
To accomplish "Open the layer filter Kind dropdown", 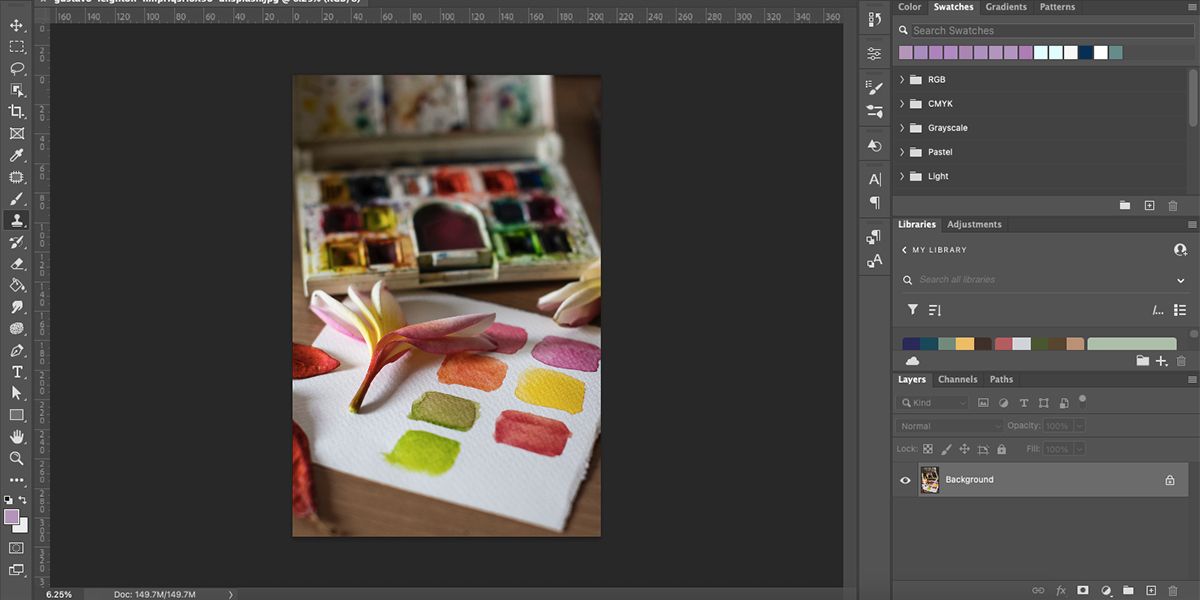I will coord(934,403).
